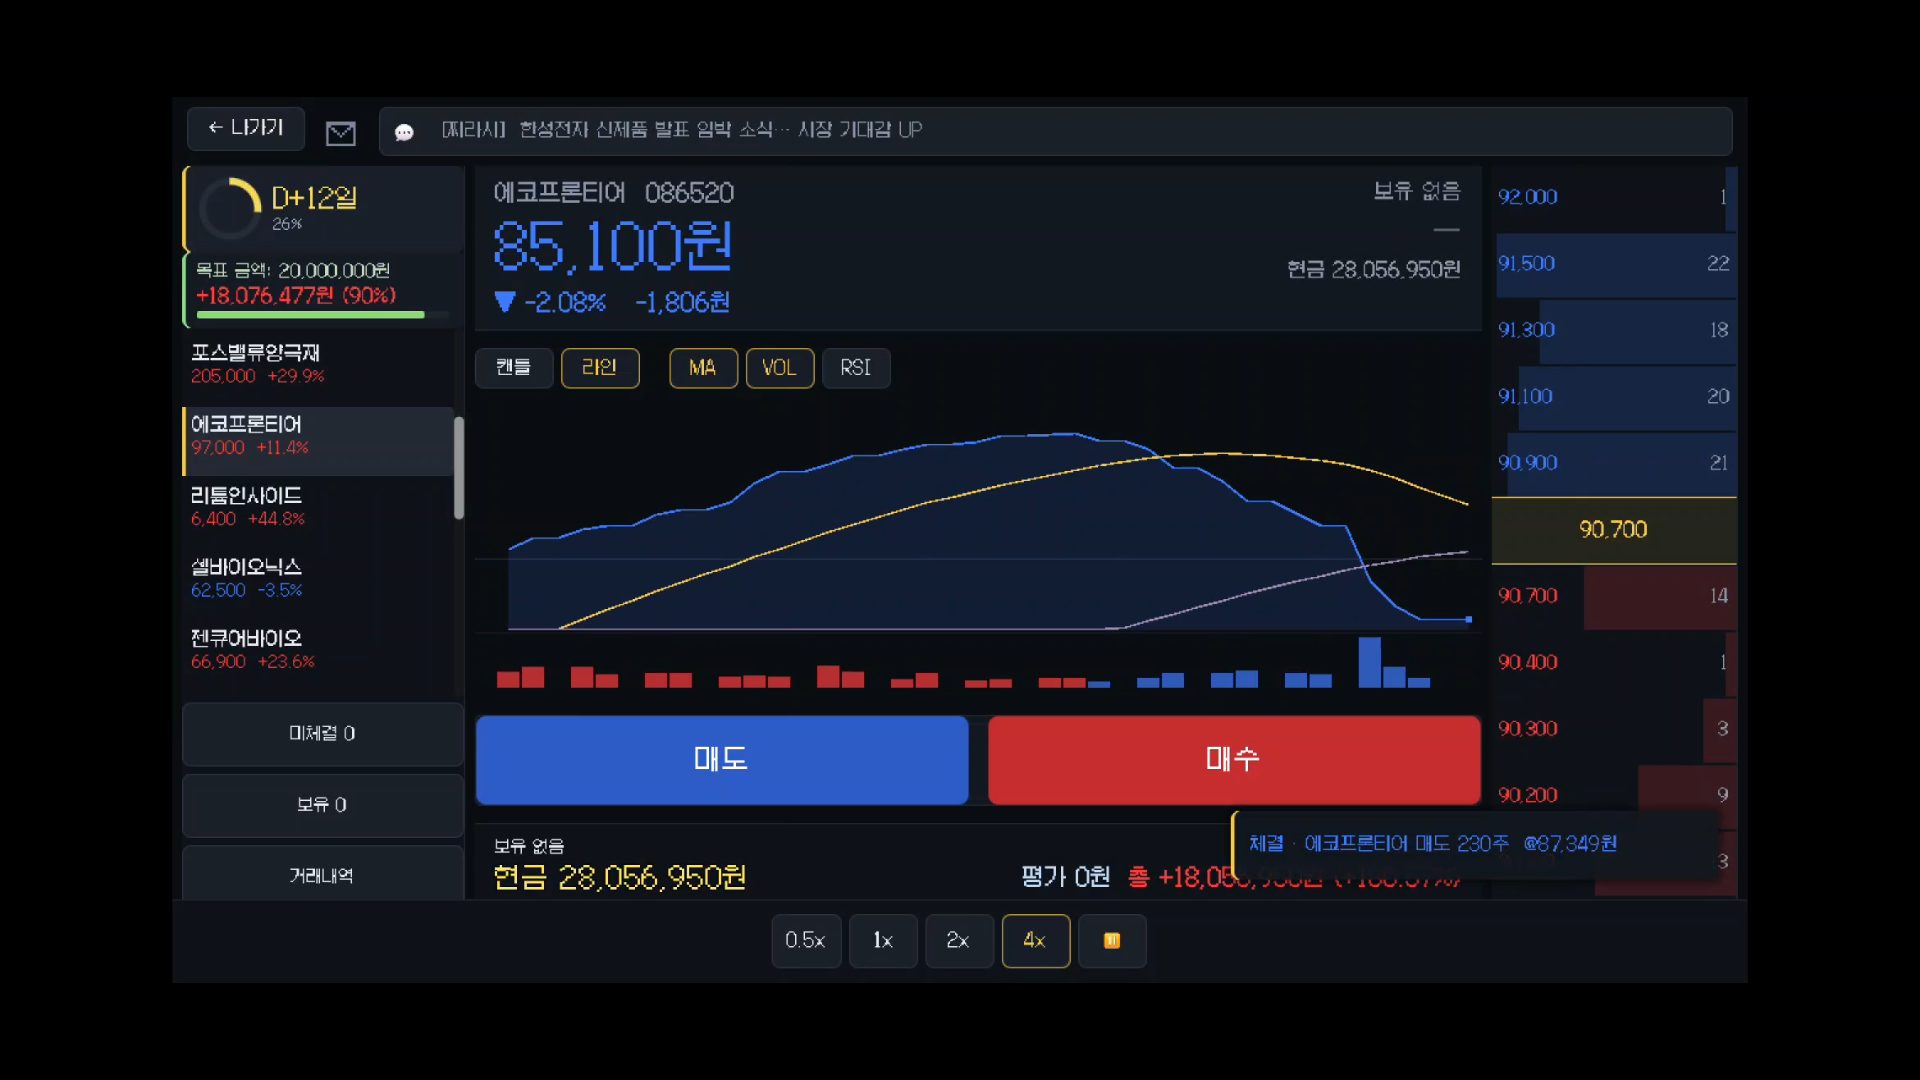Click the 평가 0원 valuation text

click(1065, 877)
